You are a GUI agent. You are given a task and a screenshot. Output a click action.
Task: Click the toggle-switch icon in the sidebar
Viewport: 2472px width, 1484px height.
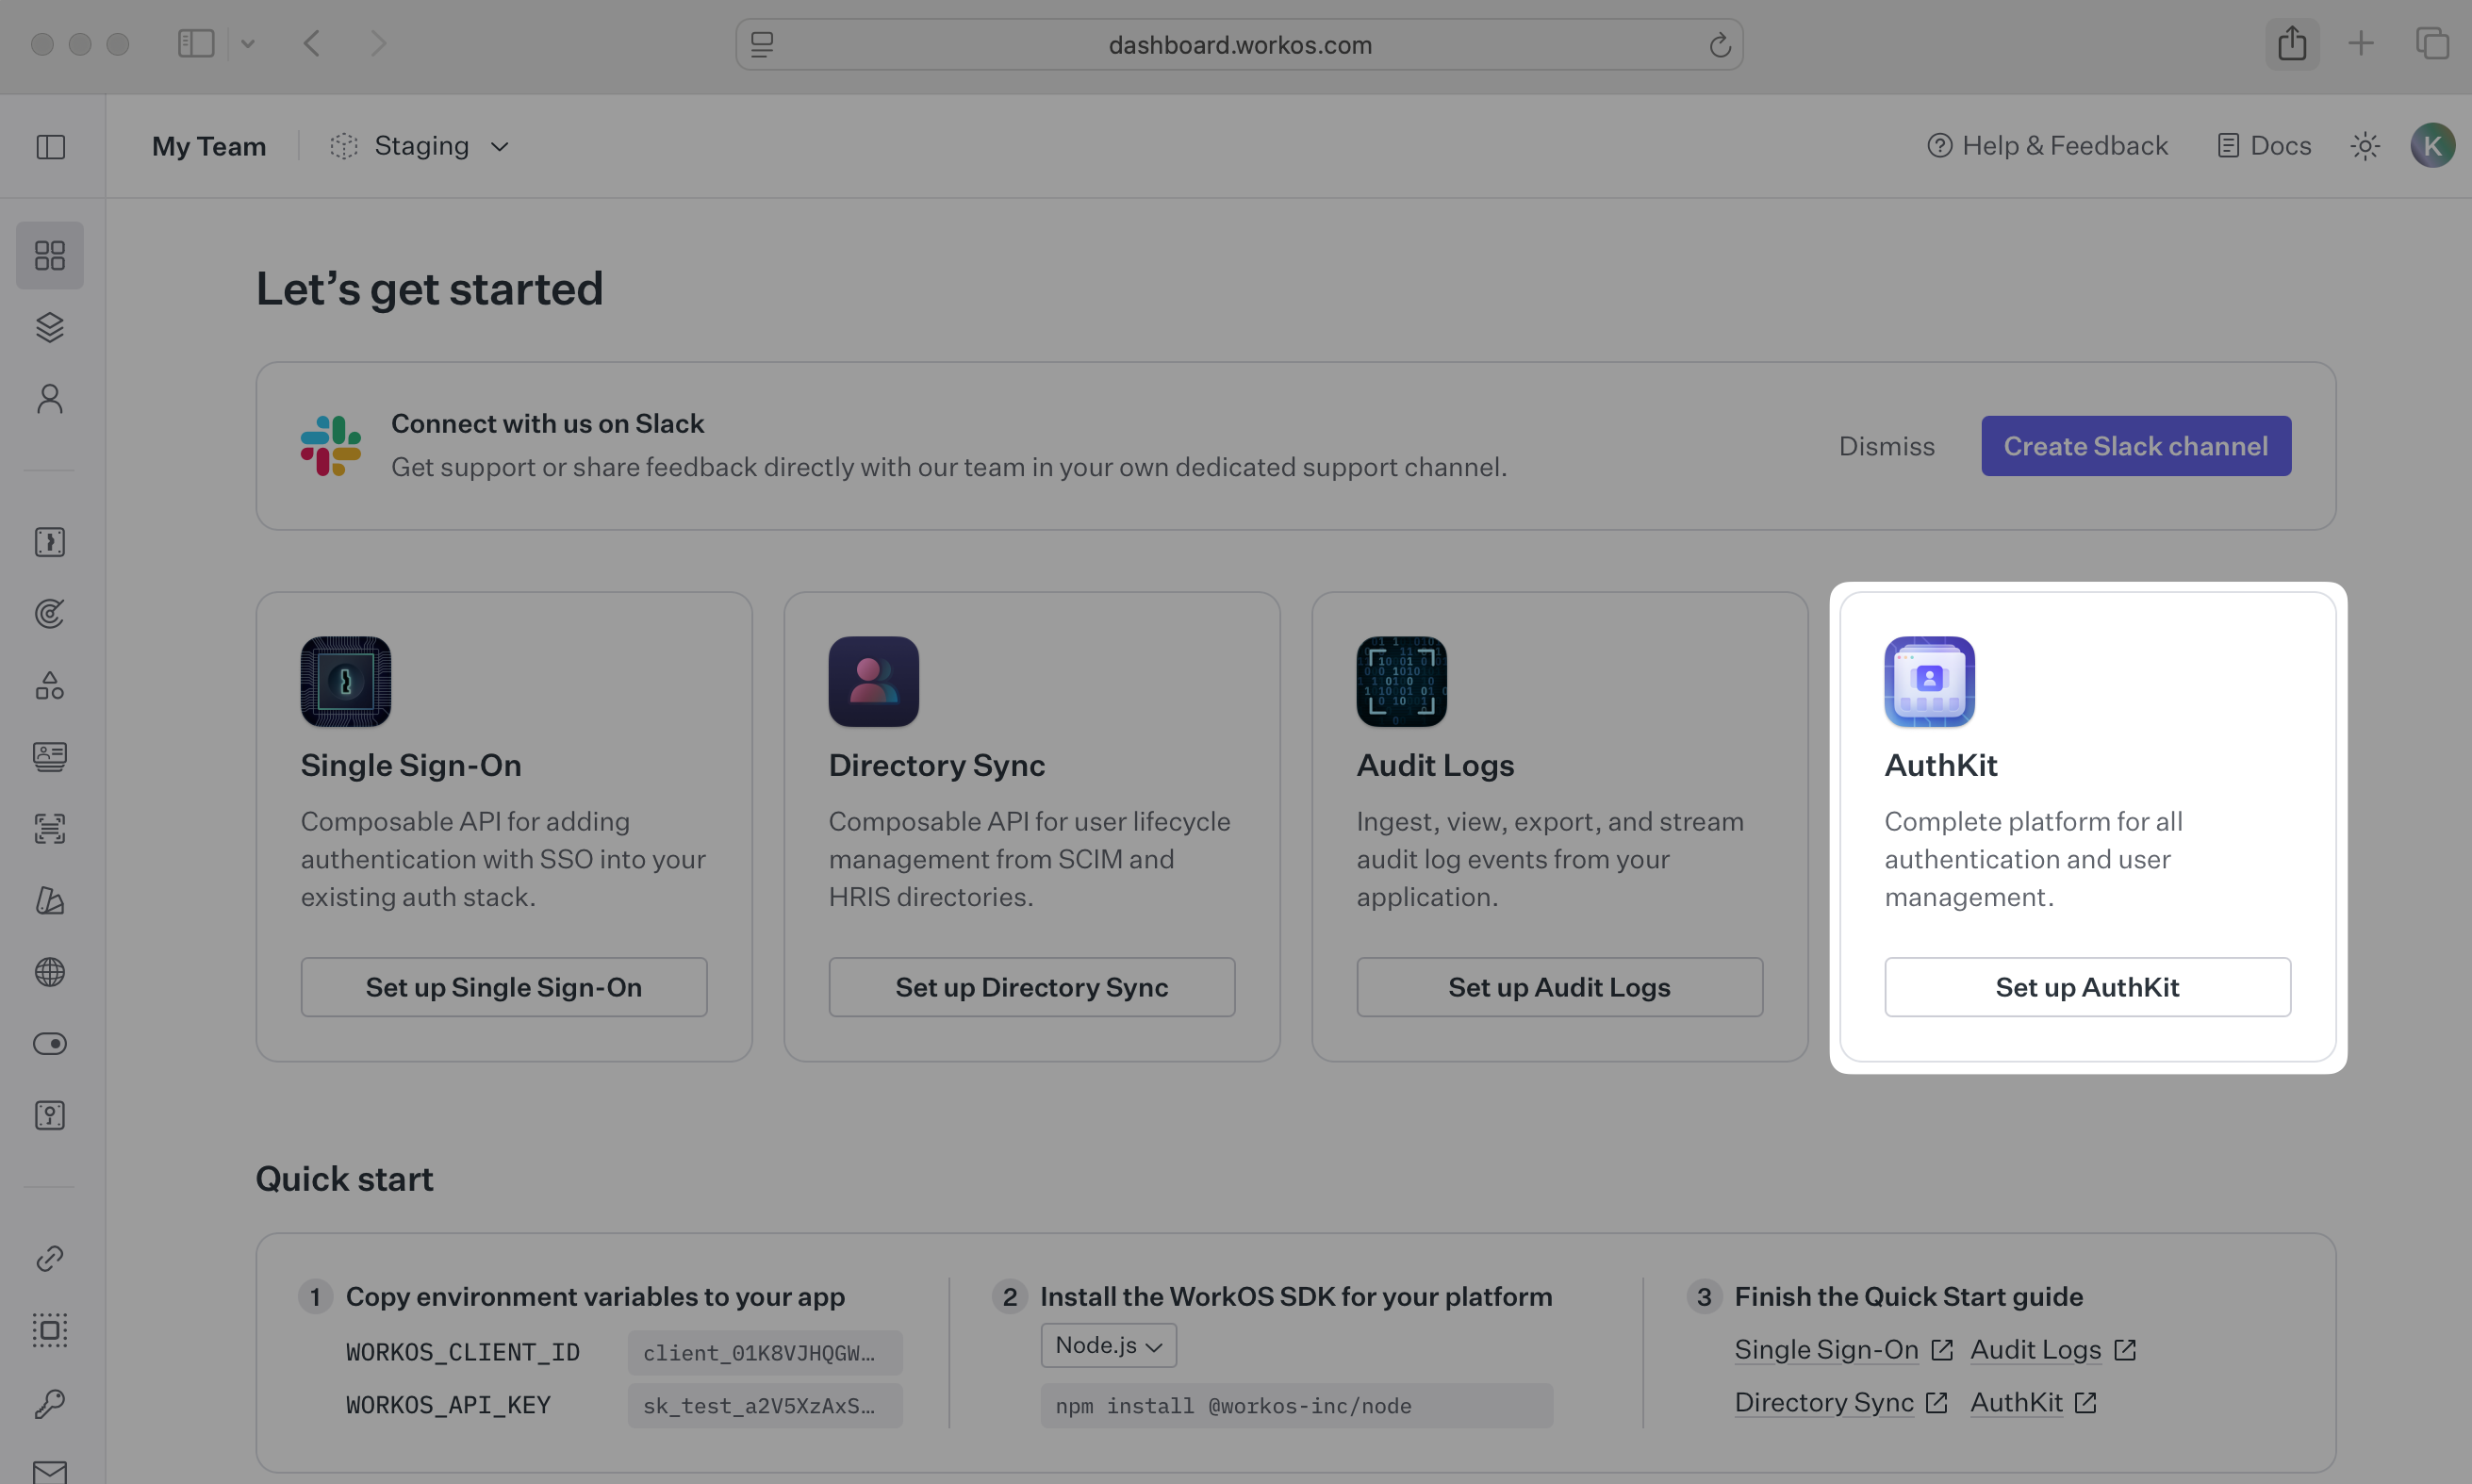click(49, 1043)
